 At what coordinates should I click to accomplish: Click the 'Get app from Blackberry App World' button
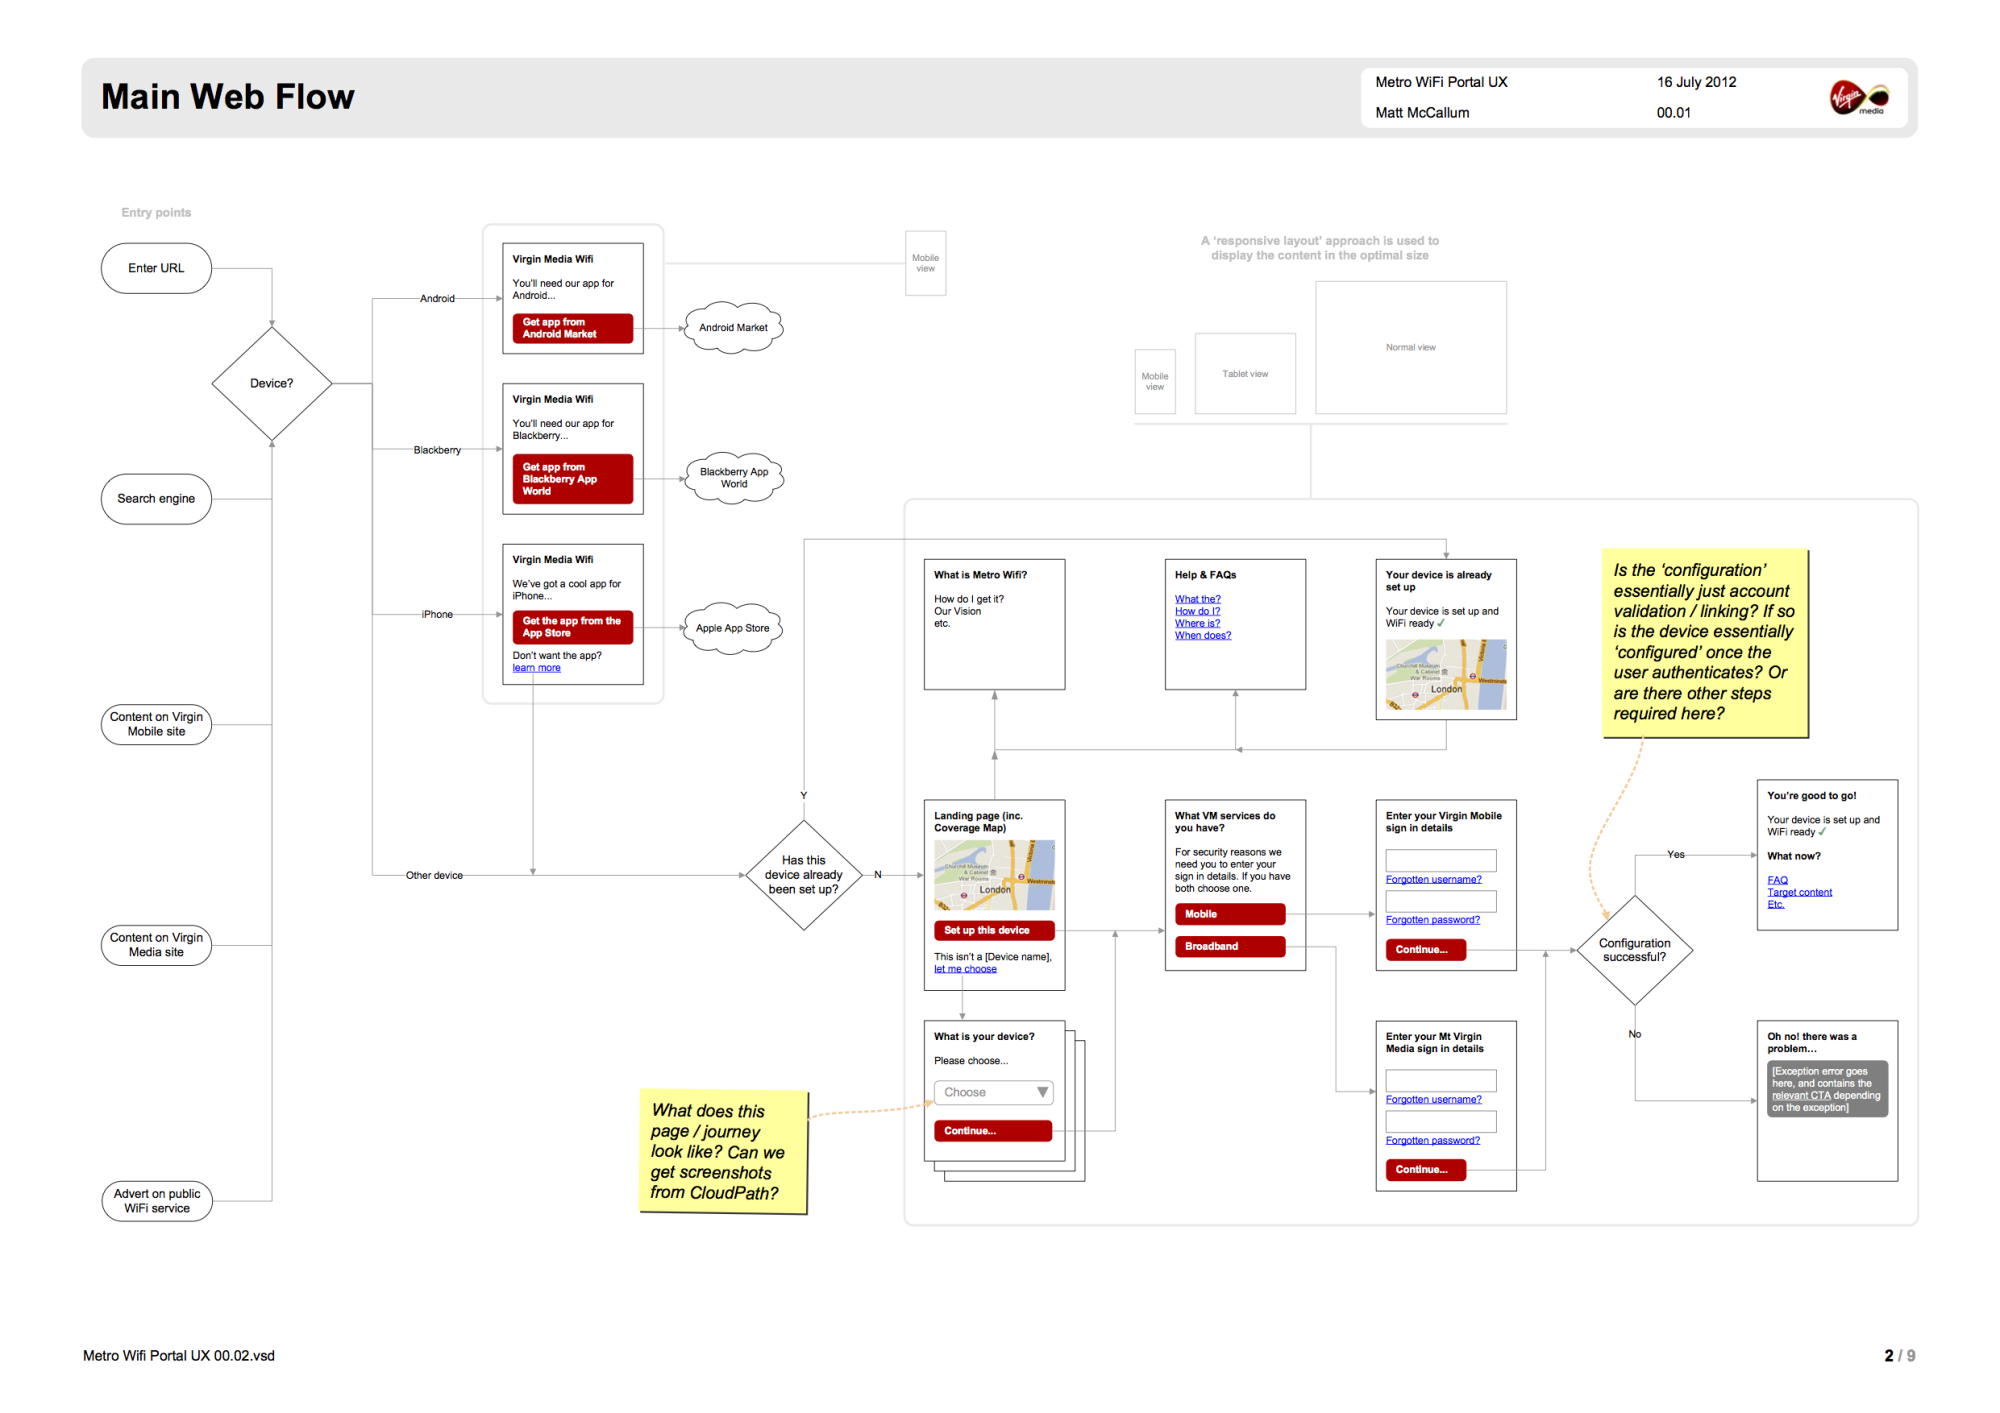coord(572,479)
